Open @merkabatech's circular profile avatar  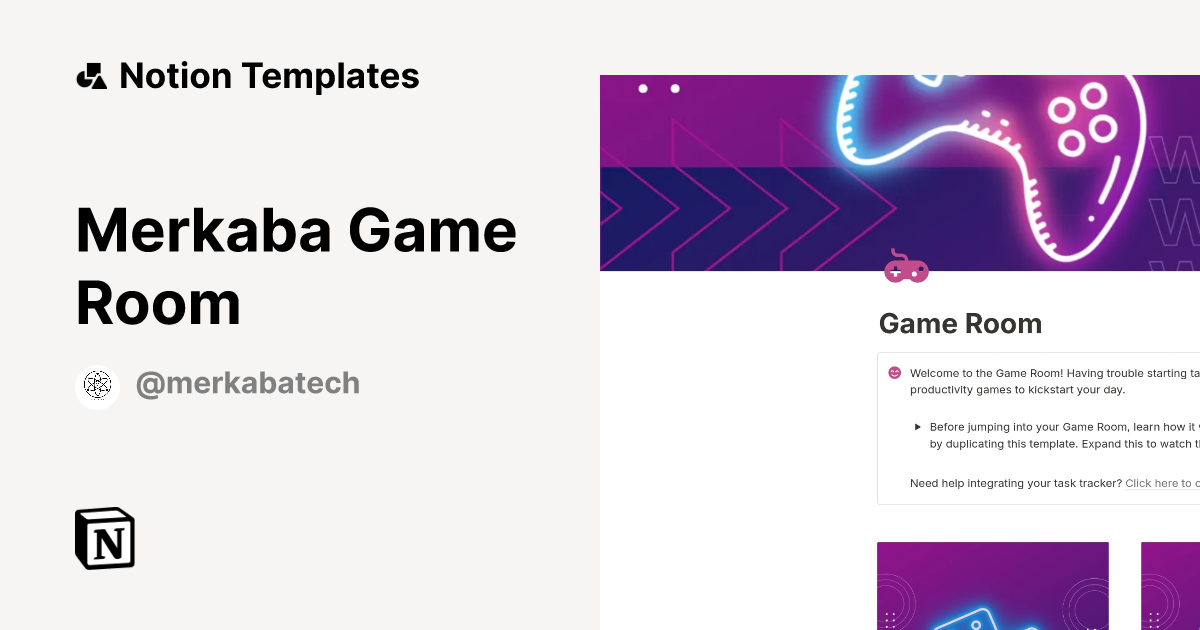click(x=97, y=386)
